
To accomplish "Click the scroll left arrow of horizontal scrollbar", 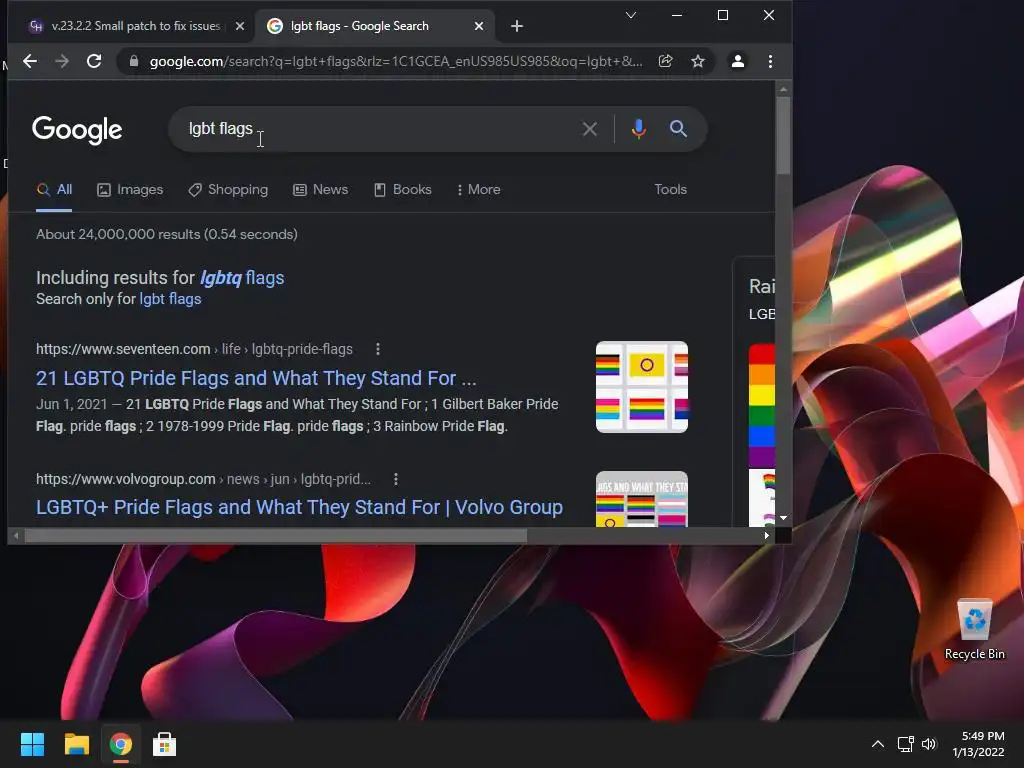I will (x=16, y=536).
